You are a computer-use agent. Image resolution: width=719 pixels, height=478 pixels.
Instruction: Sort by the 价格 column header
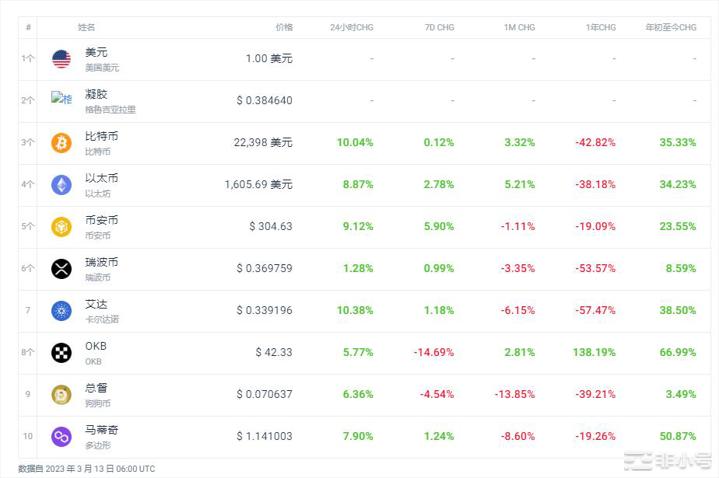[x=284, y=27]
